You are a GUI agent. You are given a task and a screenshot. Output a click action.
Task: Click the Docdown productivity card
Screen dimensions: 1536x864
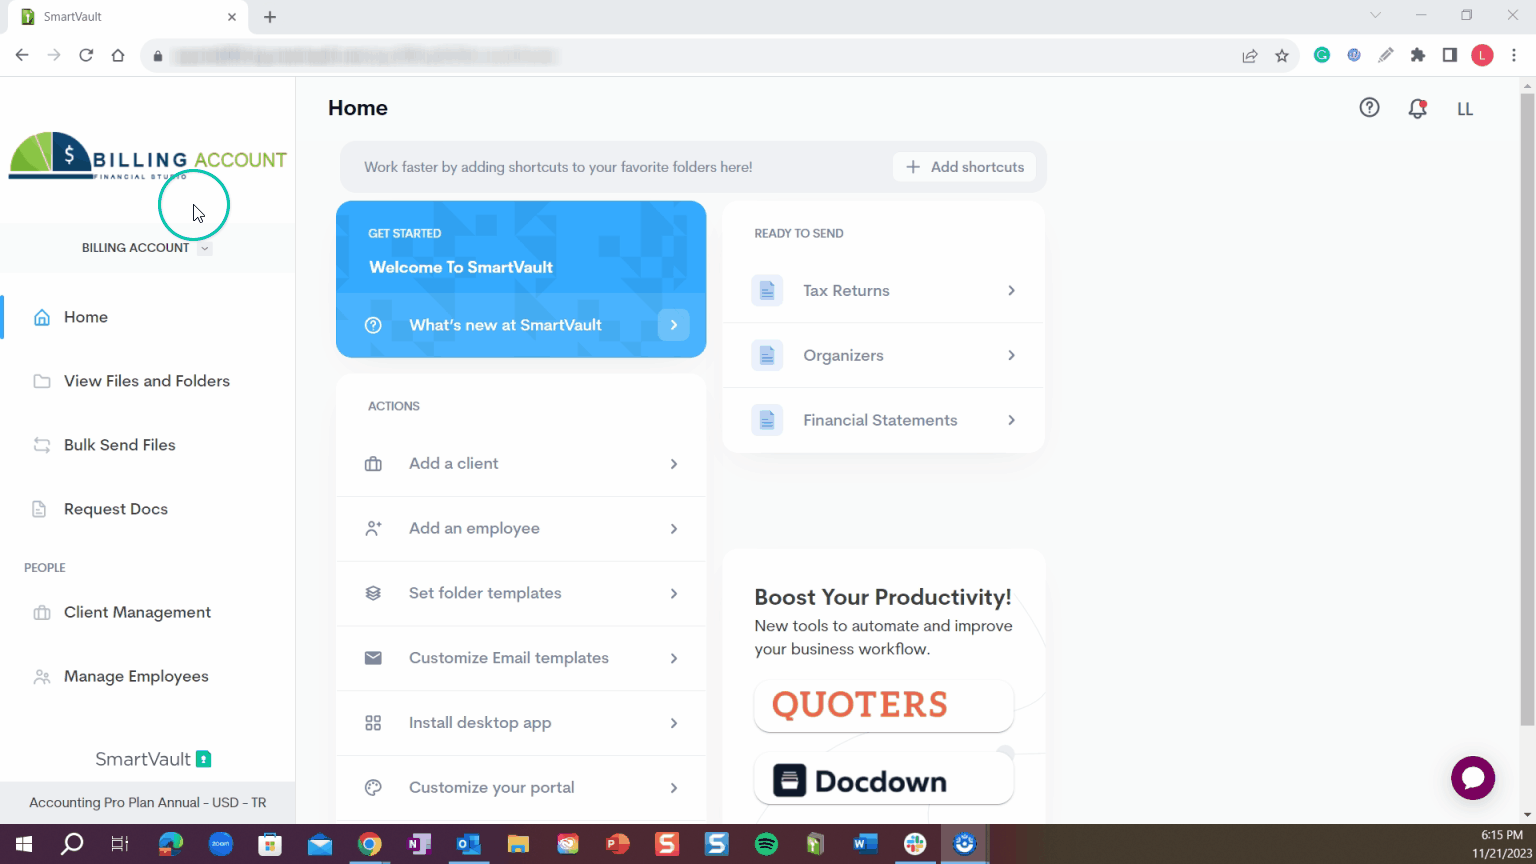pos(884,780)
